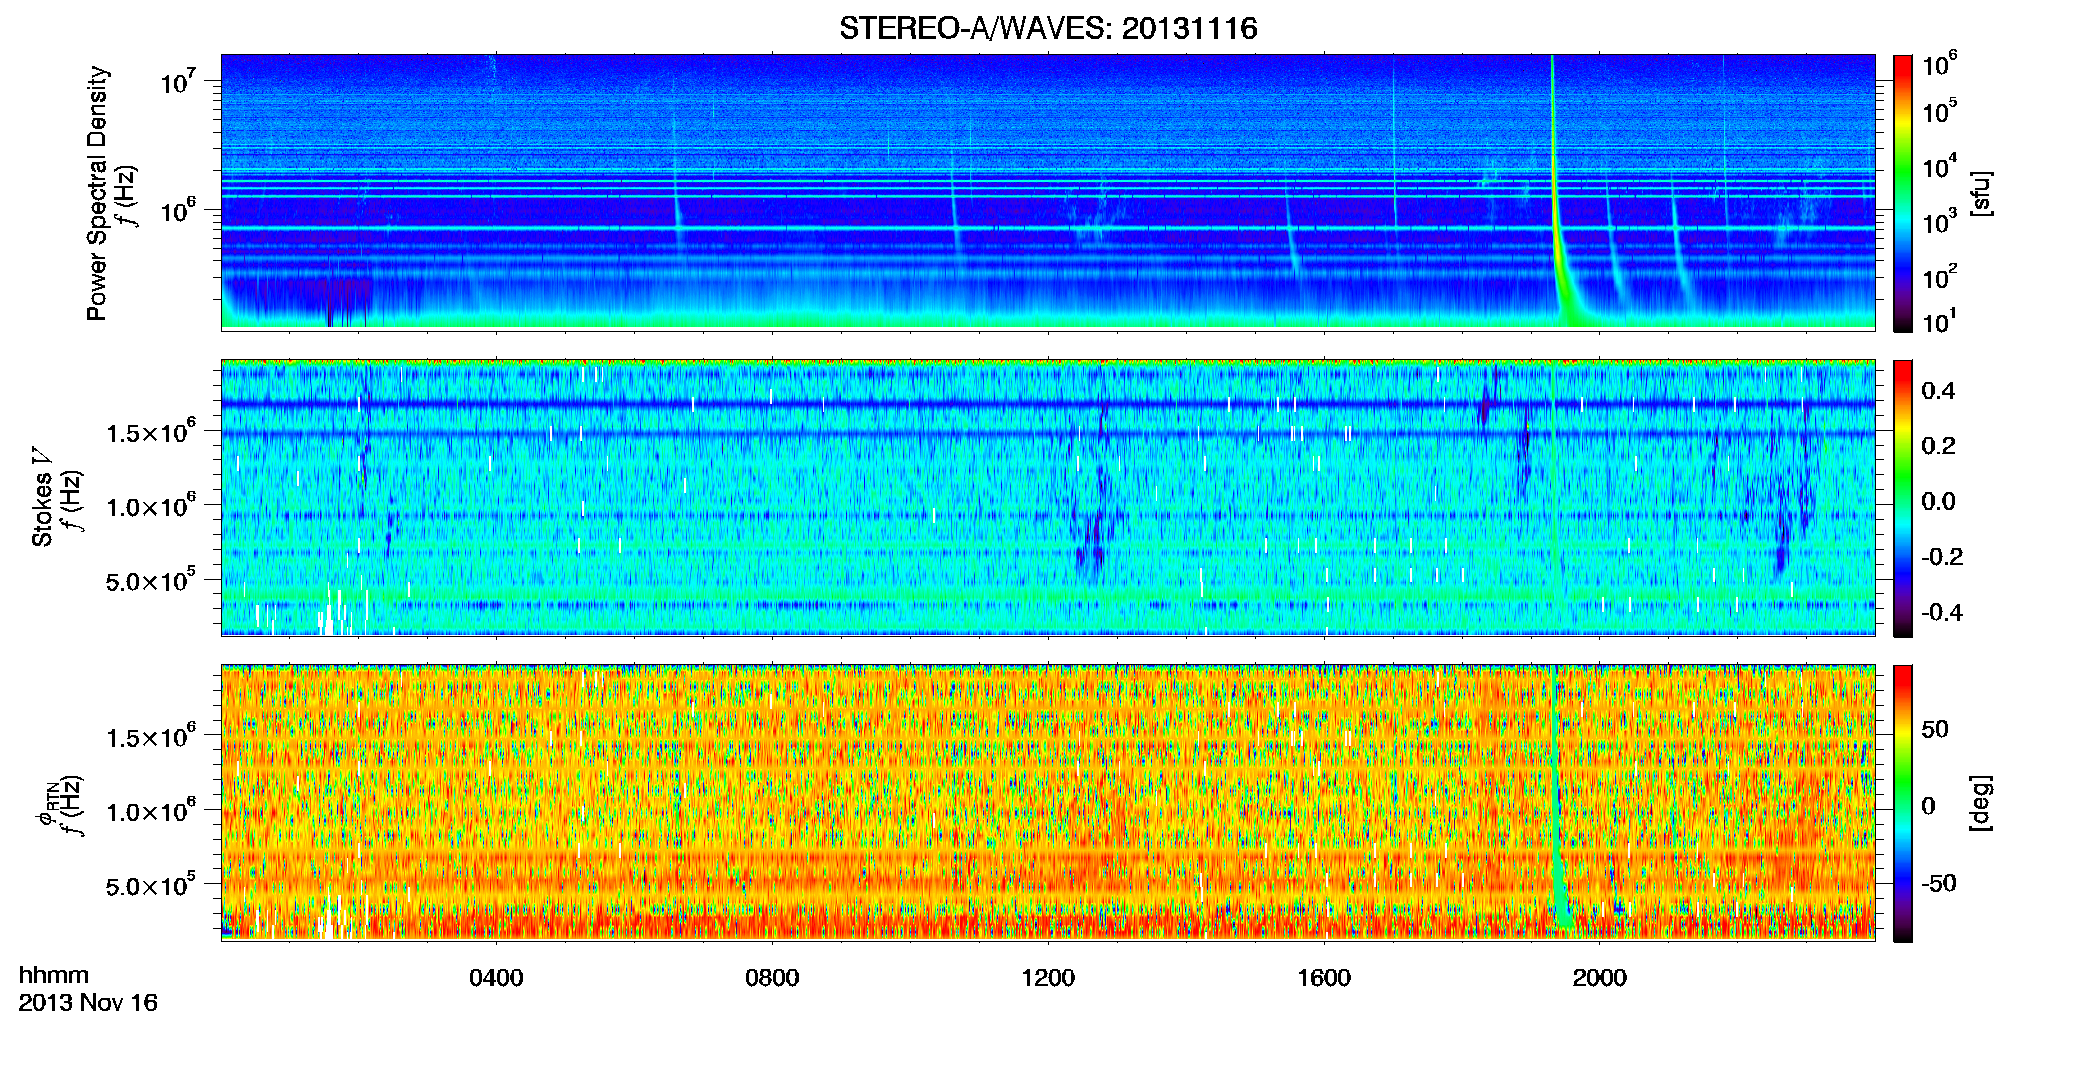Select the 10^5 value on the sfu colorbar

[x=1939, y=111]
